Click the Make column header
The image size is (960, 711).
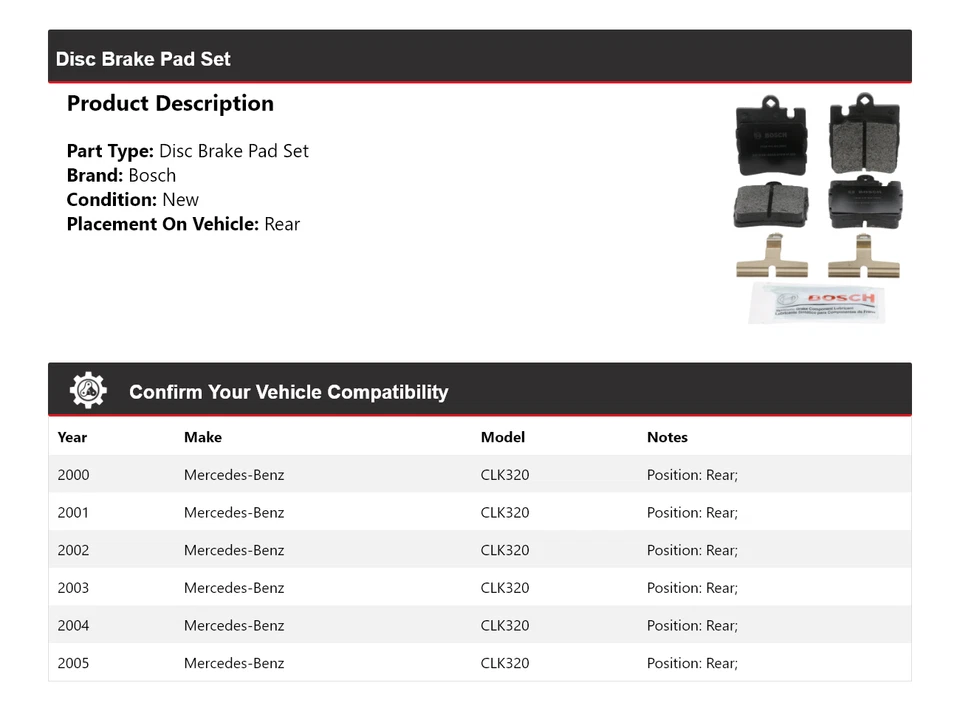pos(203,437)
